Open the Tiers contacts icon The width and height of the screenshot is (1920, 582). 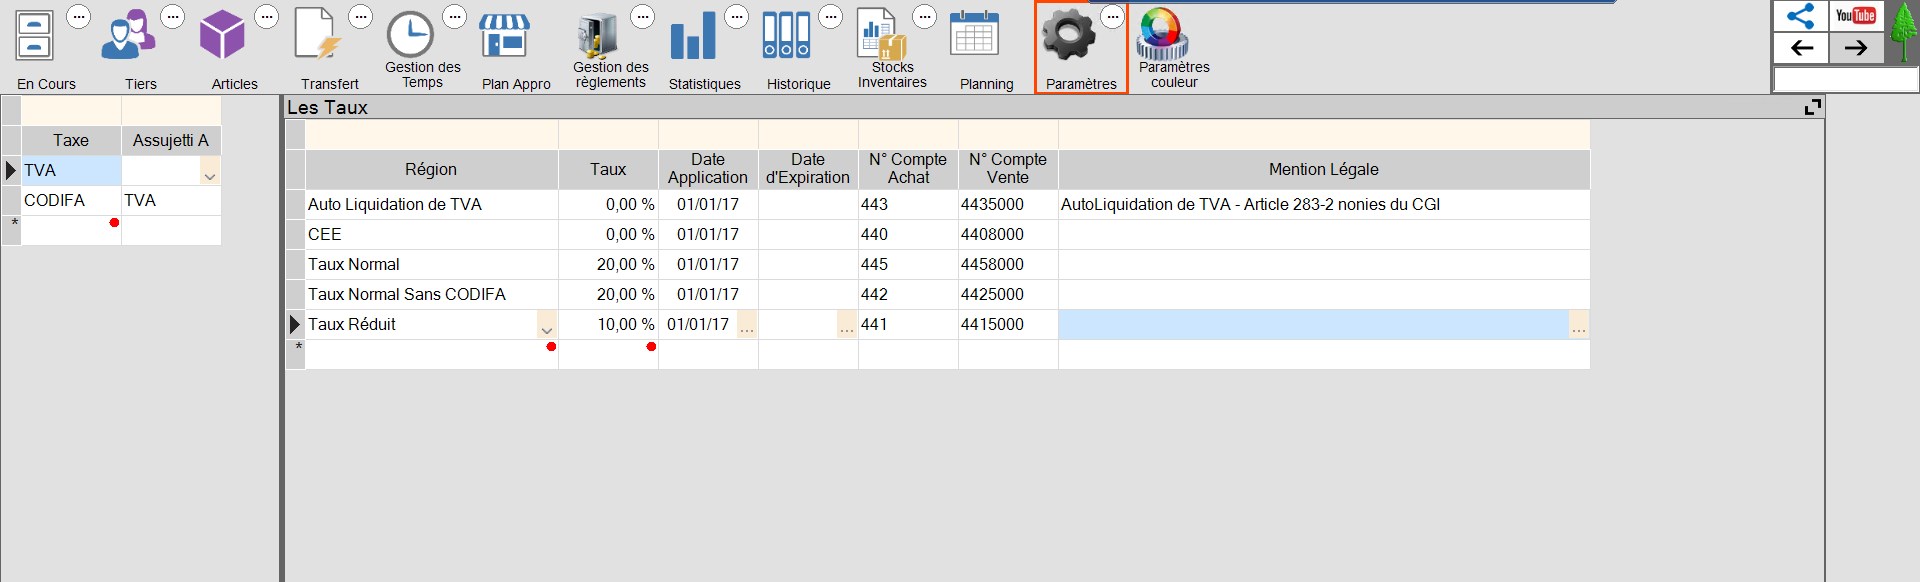click(128, 36)
